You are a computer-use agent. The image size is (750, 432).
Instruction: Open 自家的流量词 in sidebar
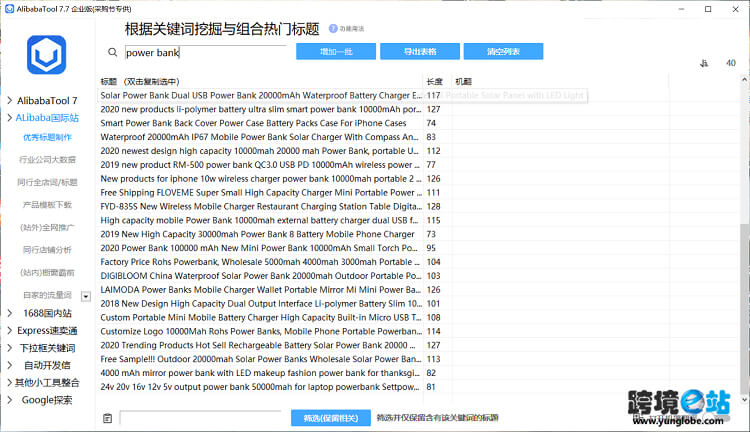tap(47, 295)
